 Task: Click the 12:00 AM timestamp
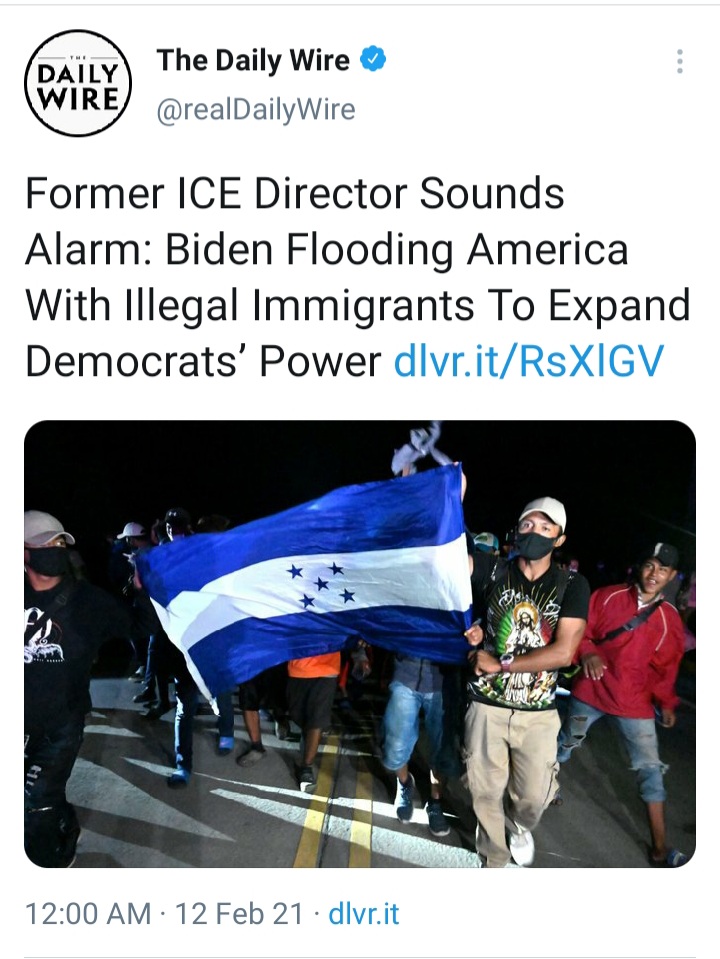tap(88, 914)
